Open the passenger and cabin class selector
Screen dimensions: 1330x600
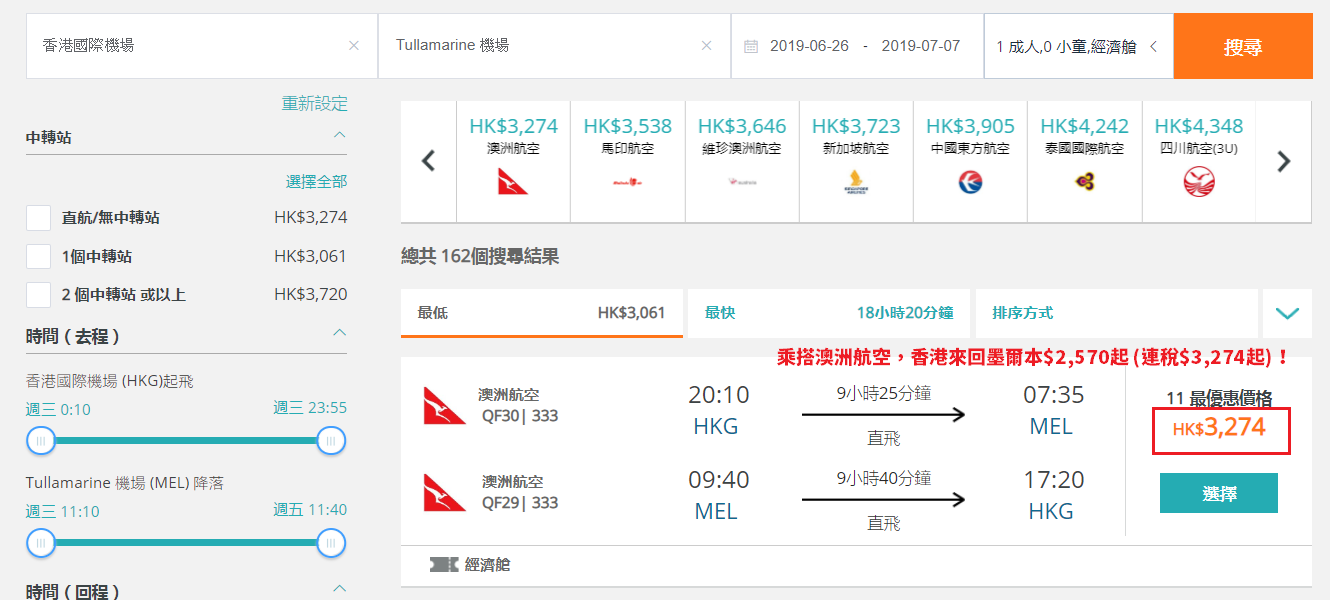click(1078, 46)
